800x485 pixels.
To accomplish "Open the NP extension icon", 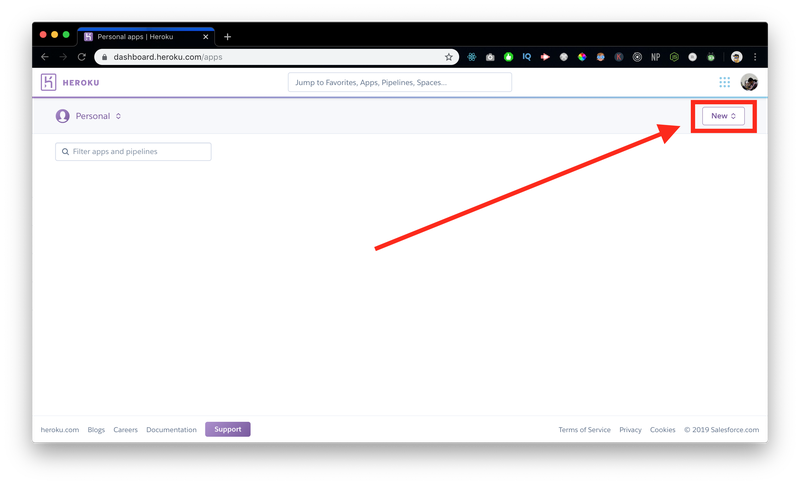I will coord(655,57).
